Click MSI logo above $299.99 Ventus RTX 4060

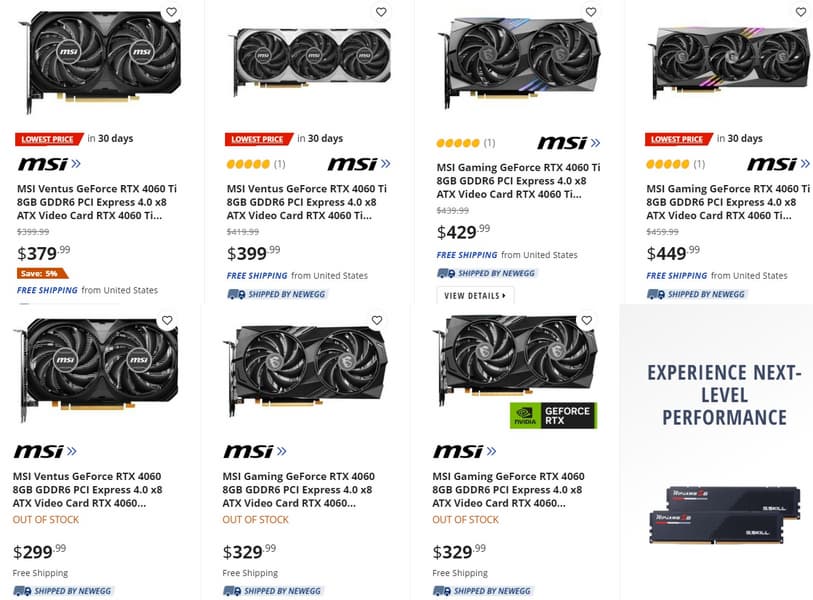point(45,452)
